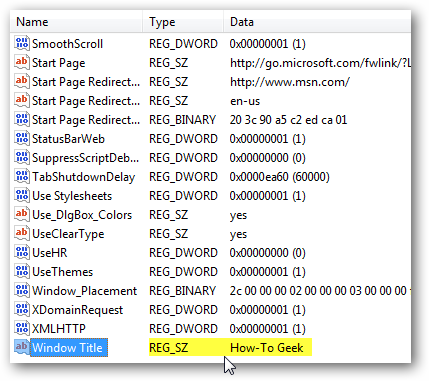Select the XMLHTTP value name
Image resolution: width=429 pixels, height=381 pixels.
59,329
